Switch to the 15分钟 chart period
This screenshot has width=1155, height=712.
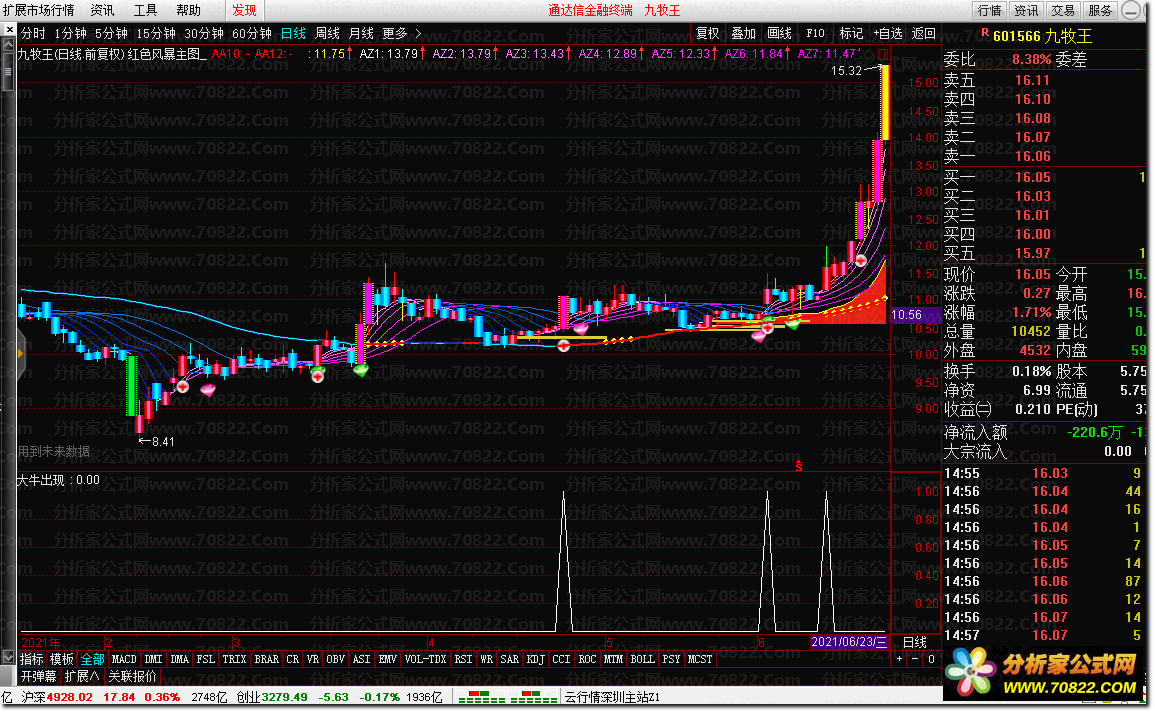(x=155, y=34)
